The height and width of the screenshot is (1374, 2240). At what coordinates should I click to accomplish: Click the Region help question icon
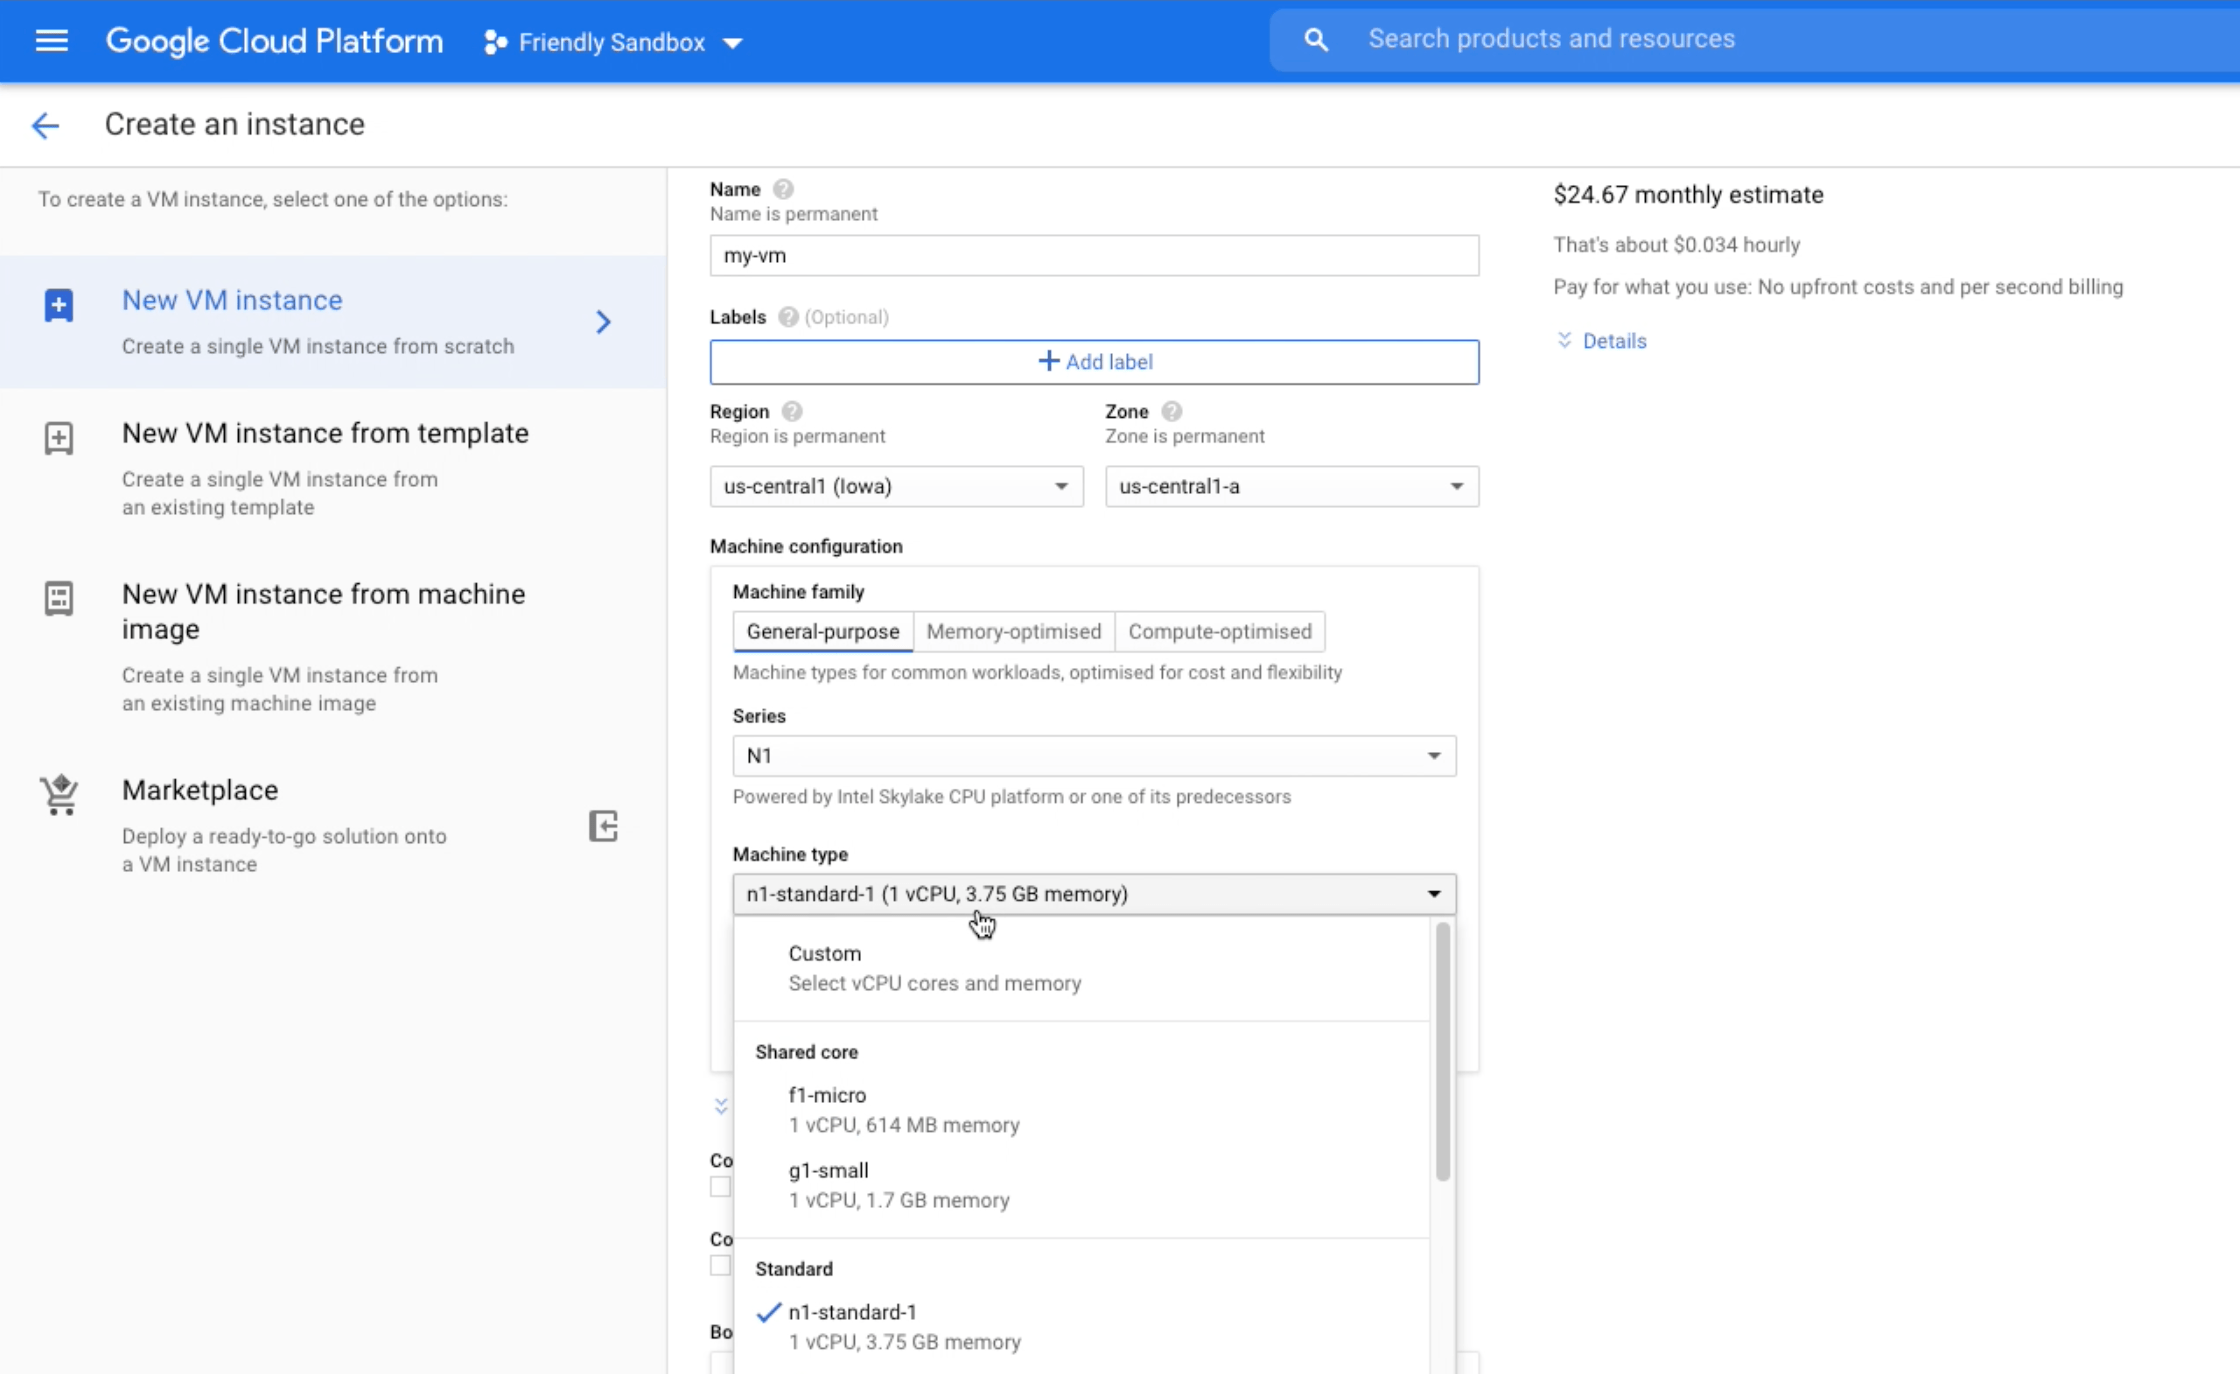click(792, 411)
